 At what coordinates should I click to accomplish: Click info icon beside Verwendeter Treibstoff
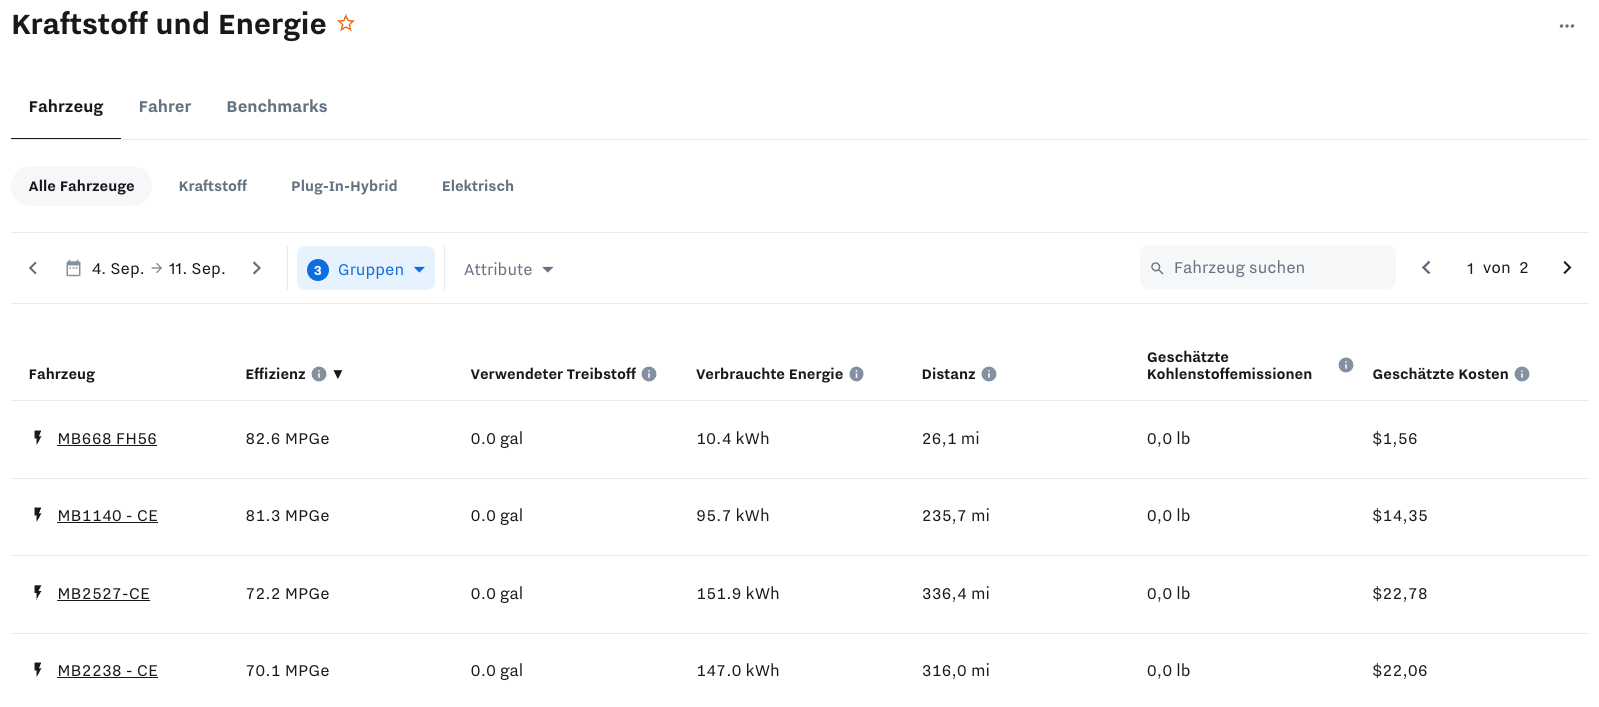tap(649, 374)
